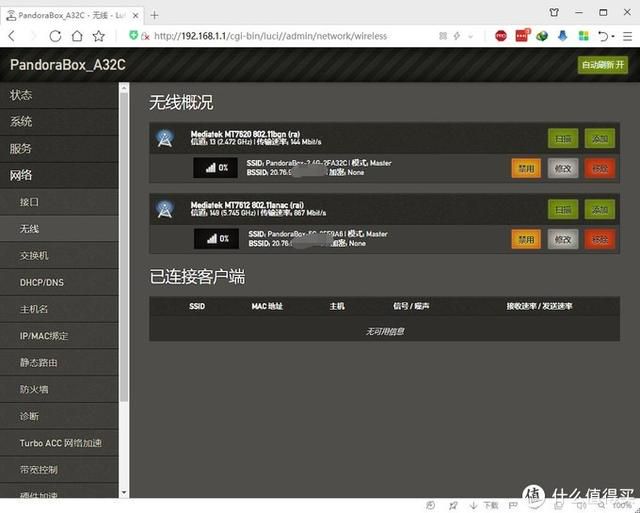
Task: Open 带宽控制 page in sidebar
Action: click(59, 469)
